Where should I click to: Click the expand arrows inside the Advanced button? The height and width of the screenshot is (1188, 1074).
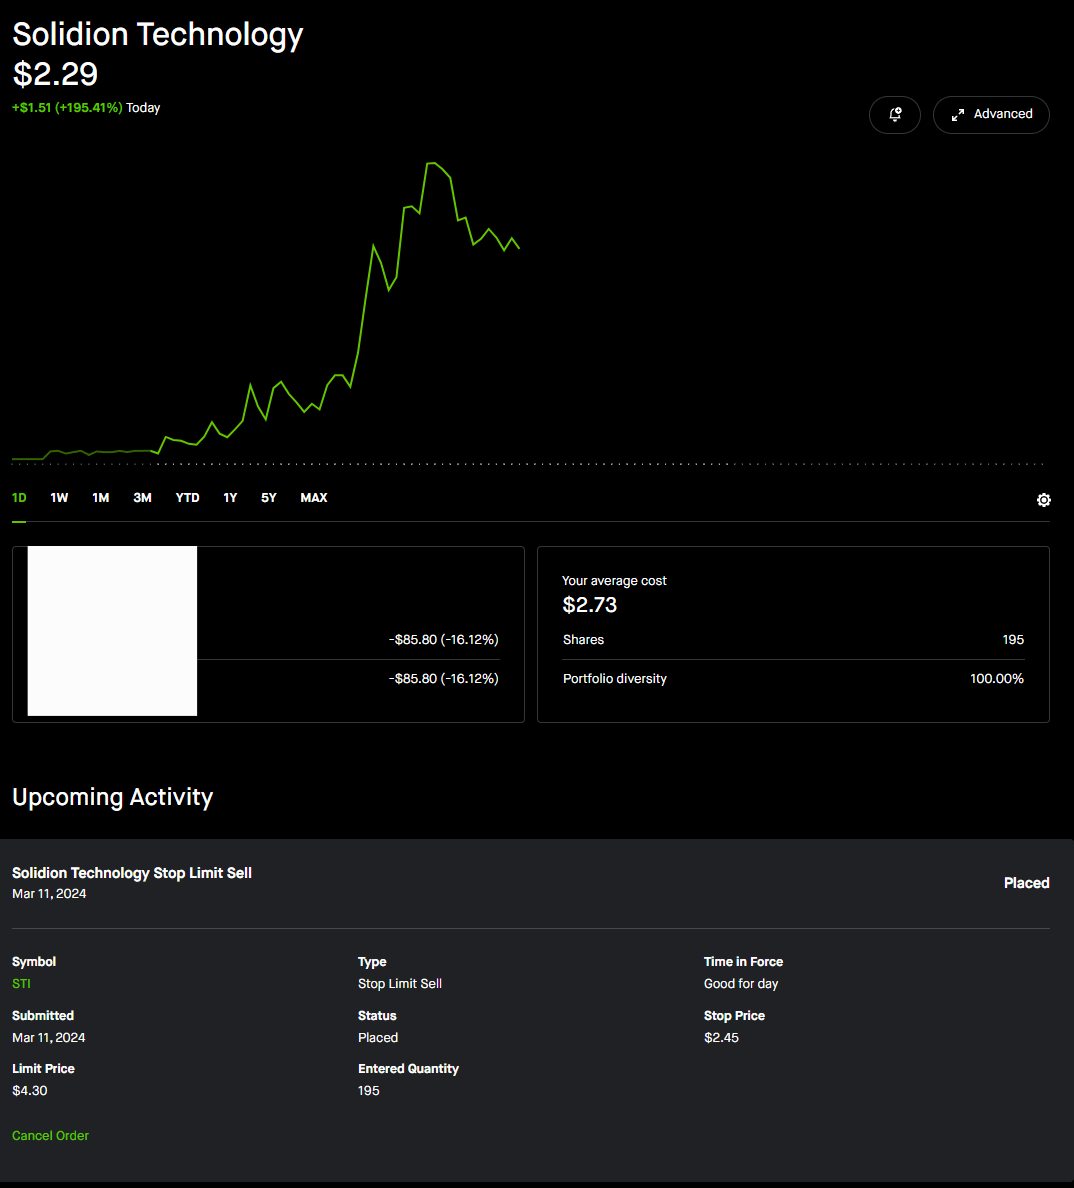(957, 115)
